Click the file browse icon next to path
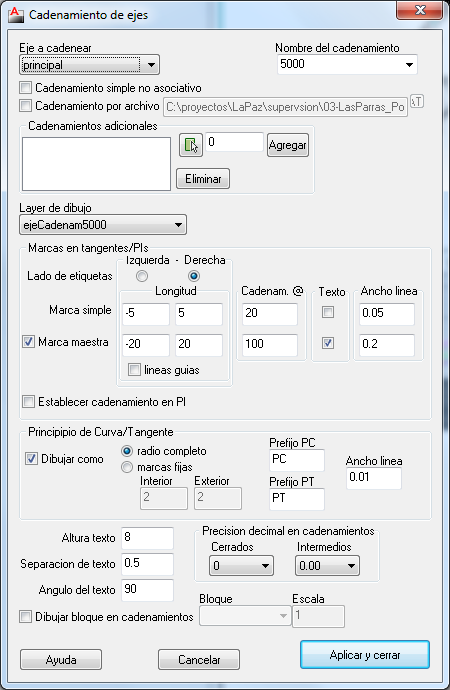450x690 pixels. [x=417, y=102]
